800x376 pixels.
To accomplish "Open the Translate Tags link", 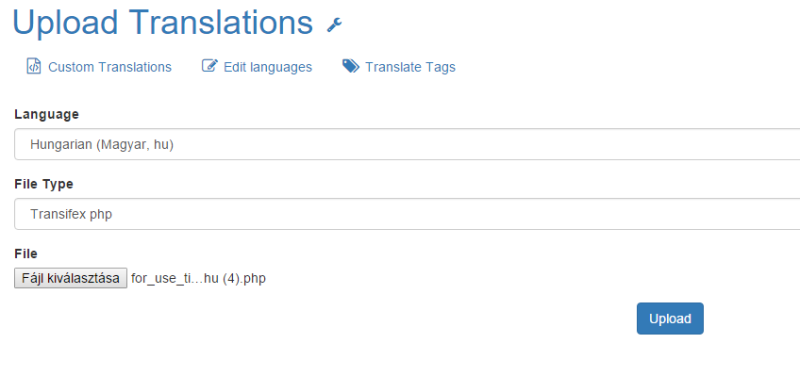I will click(x=410, y=67).
